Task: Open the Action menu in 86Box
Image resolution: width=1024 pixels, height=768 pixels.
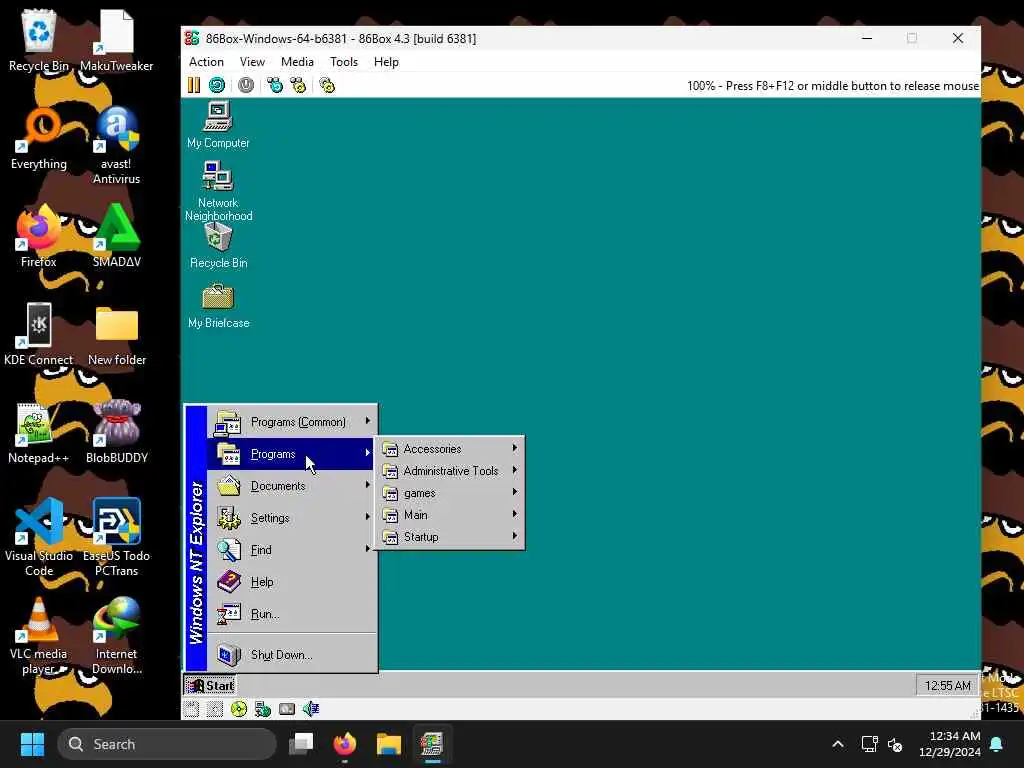Action: 206,62
